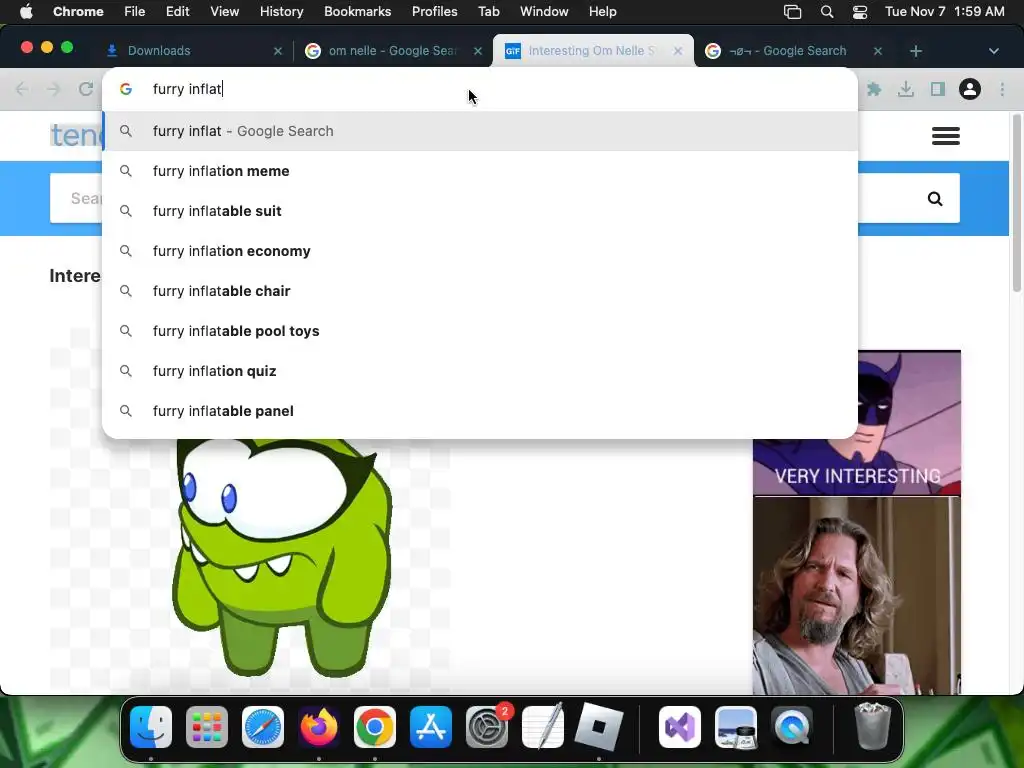Viewport: 1024px width, 768px height.
Task: Click Tenor search magnifier button
Action: 935,199
